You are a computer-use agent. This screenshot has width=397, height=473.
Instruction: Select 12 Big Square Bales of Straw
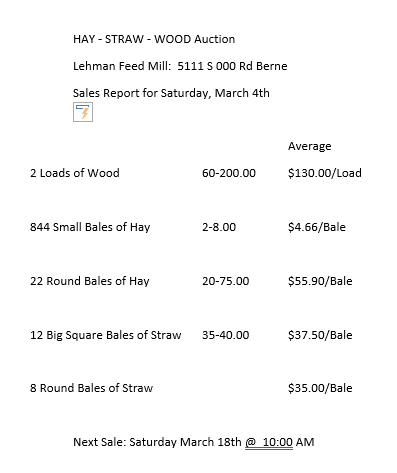coord(106,335)
